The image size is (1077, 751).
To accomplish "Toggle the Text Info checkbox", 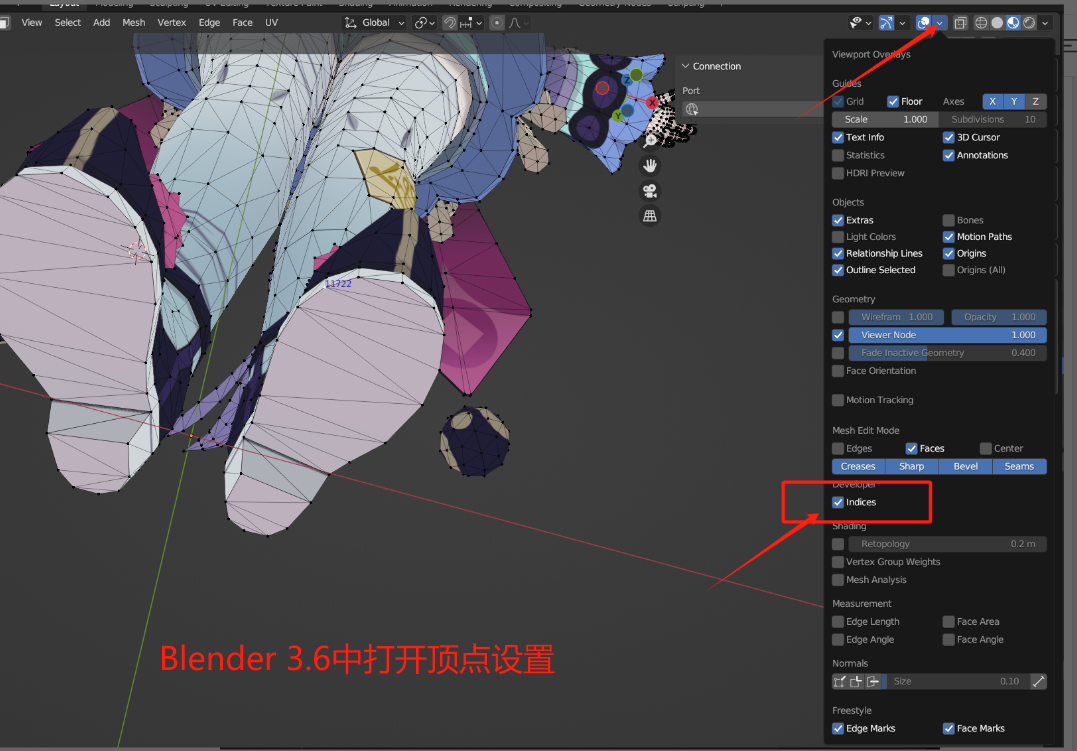I will (x=838, y=137).
